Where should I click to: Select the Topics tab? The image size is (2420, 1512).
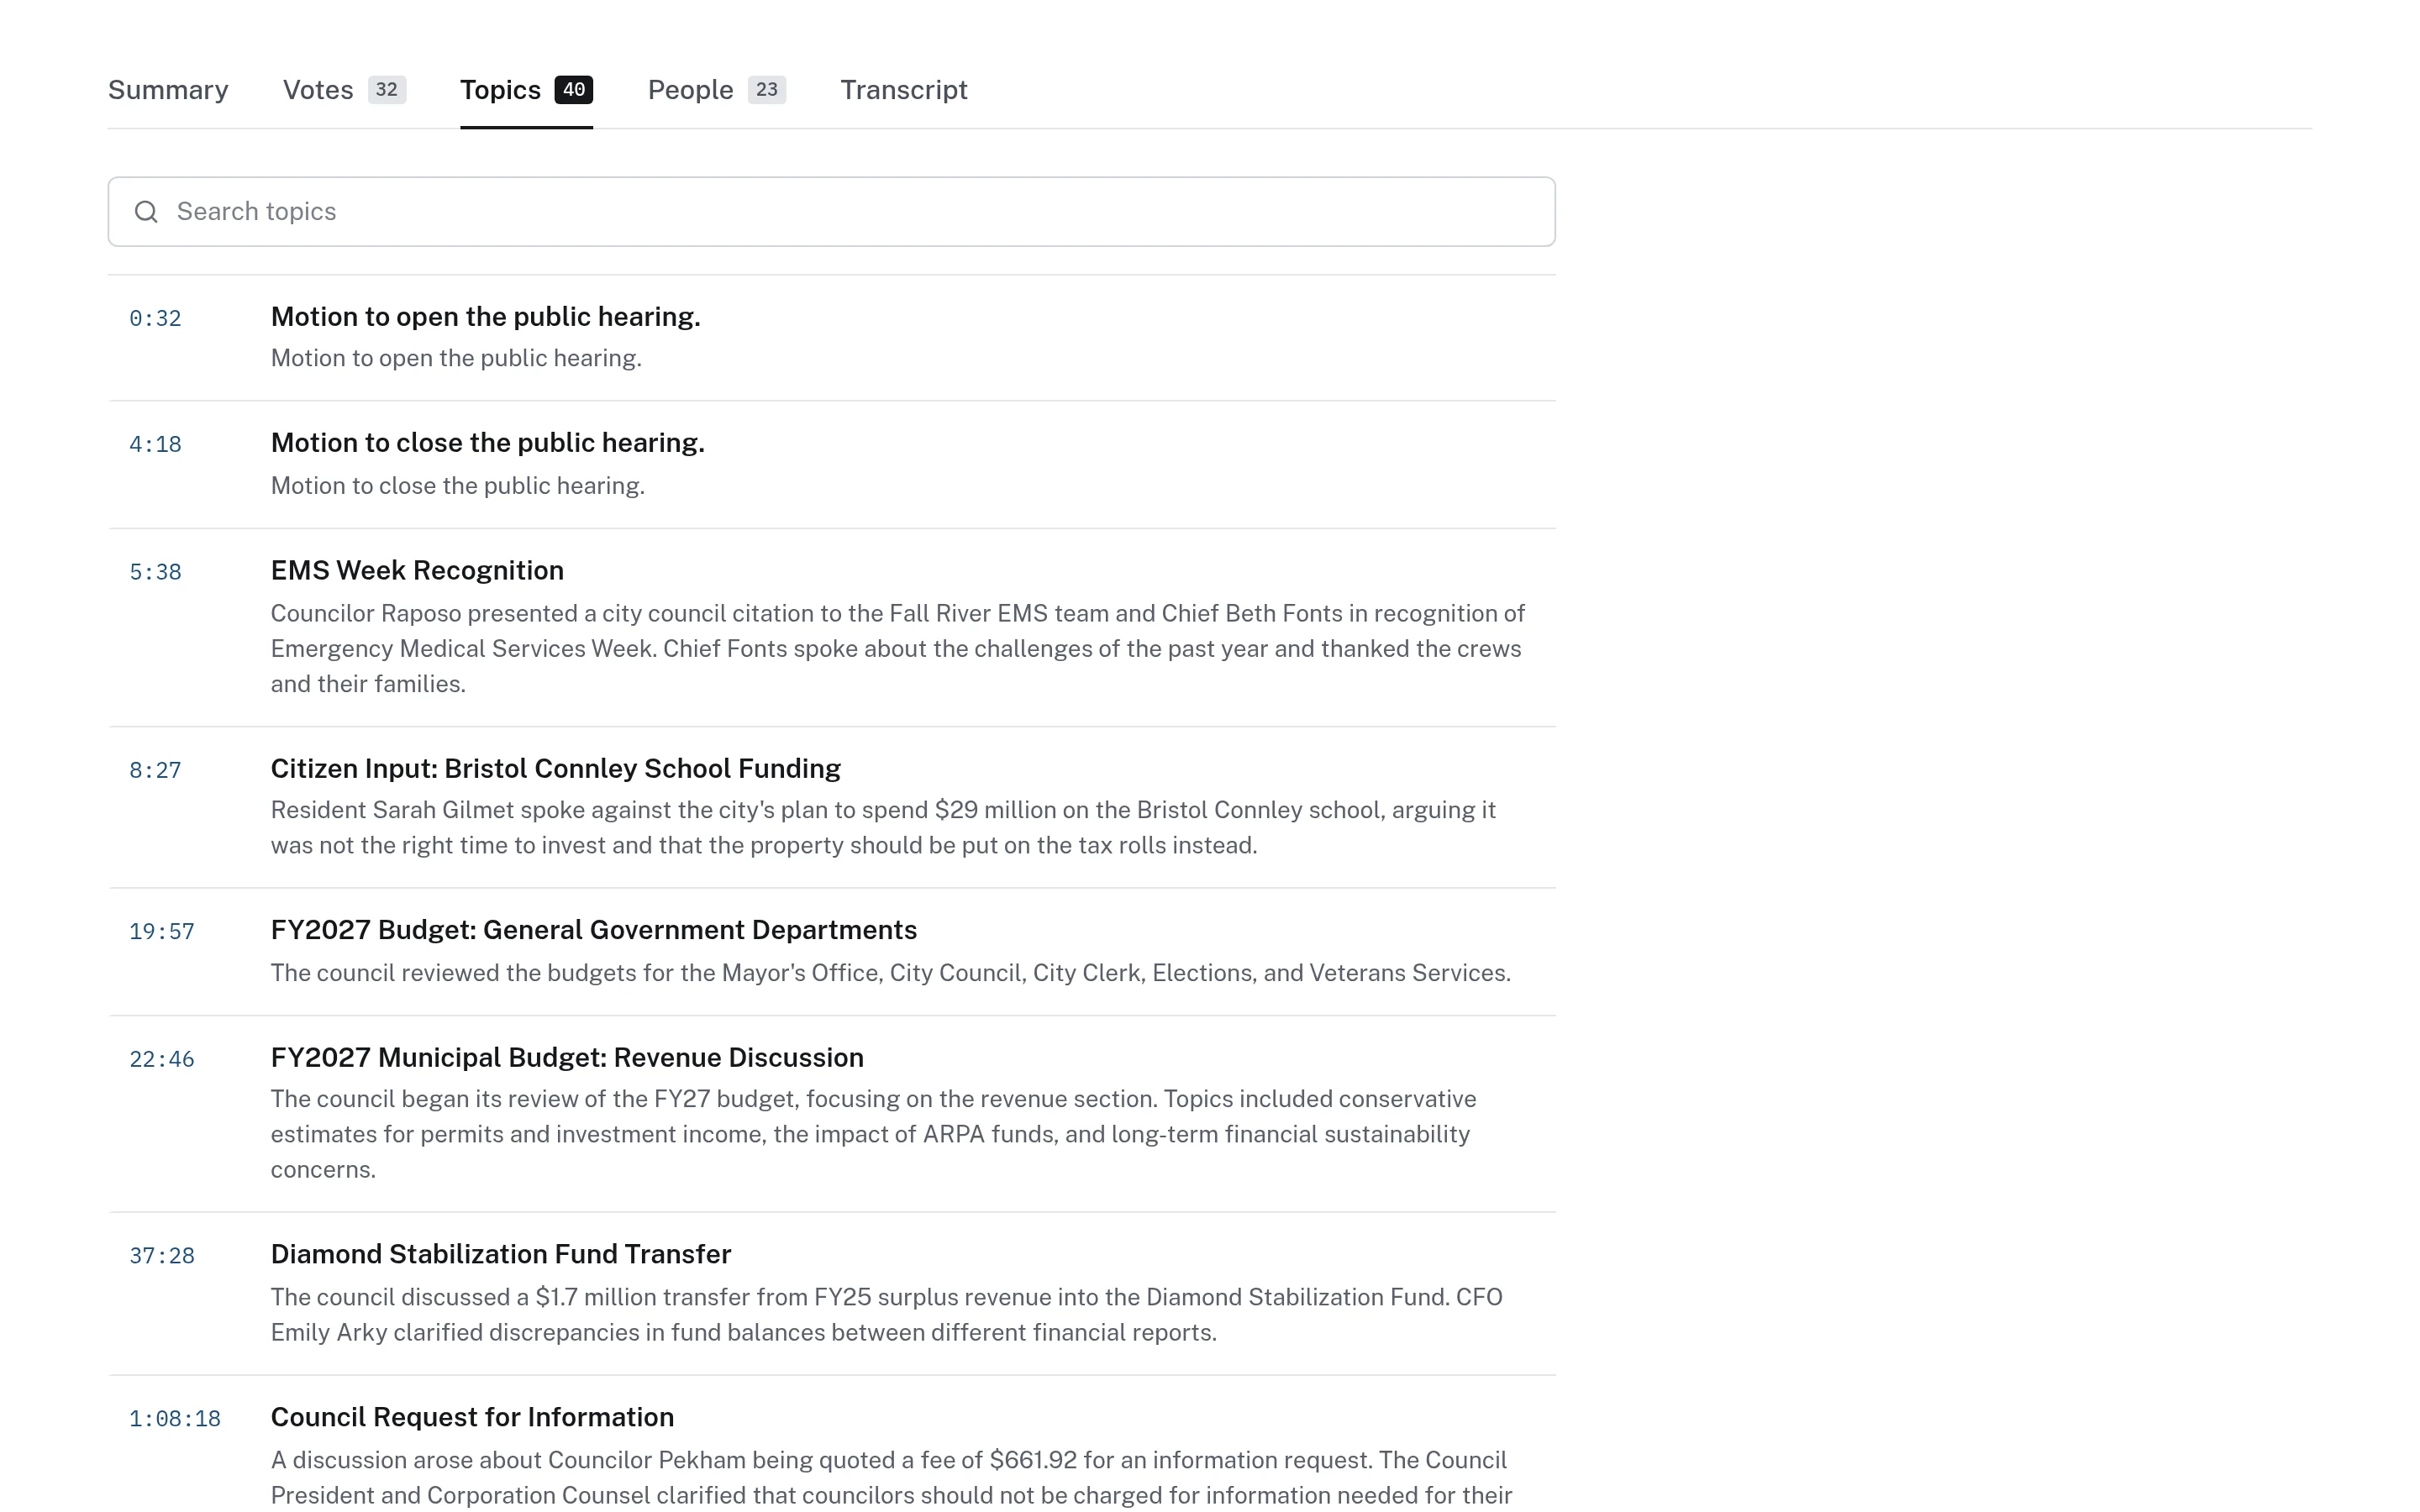pyautogui.click(x=526, y=90)
